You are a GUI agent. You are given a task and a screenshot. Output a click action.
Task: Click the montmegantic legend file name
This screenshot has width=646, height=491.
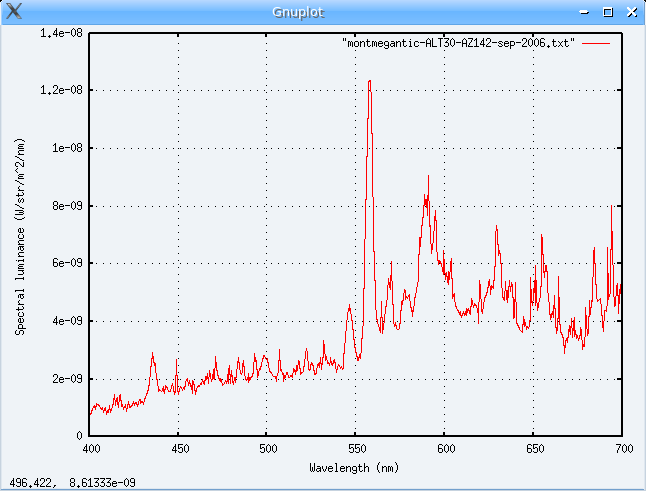(458, 45)
